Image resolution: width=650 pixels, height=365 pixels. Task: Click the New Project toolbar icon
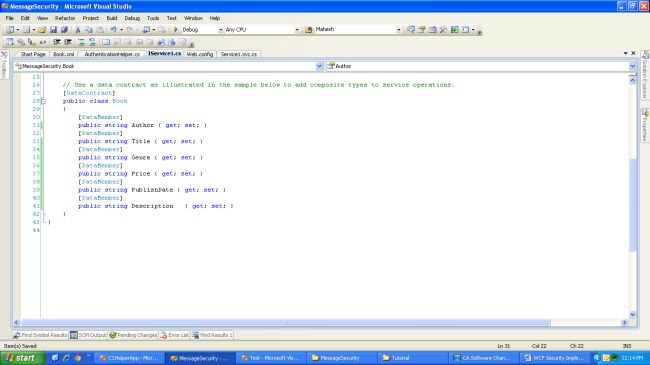[10, 30]
